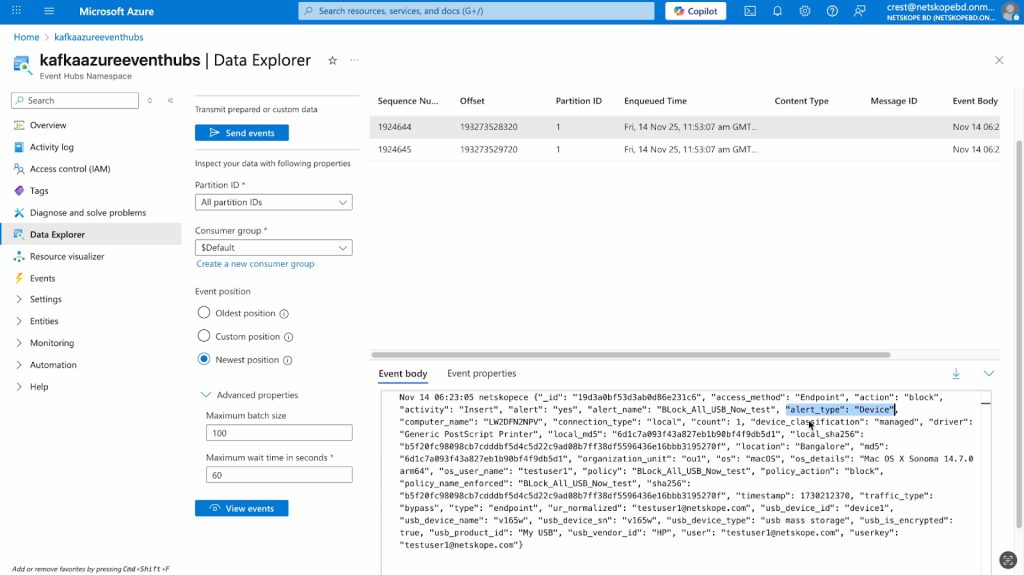1024x575 pixels.
Task: Click the Microsoft Azure logo text
Action: (x=116, y=11)
